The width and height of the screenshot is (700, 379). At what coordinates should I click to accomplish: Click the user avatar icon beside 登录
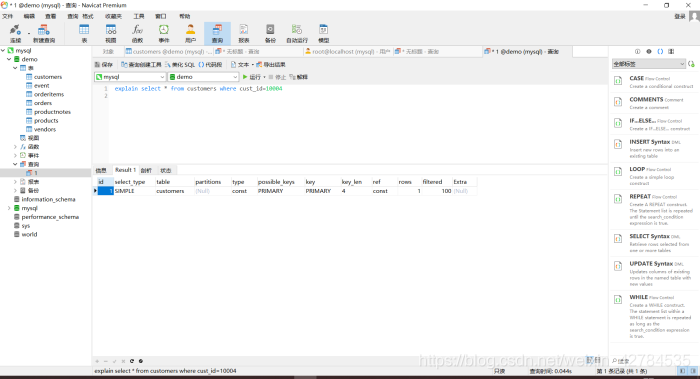tap(694, 17)
